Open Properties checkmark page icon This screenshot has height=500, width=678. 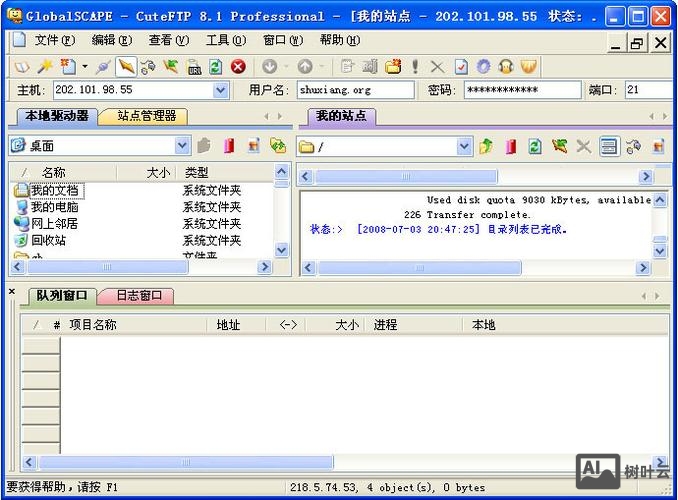pyautogui.click(x=461, y=67)
